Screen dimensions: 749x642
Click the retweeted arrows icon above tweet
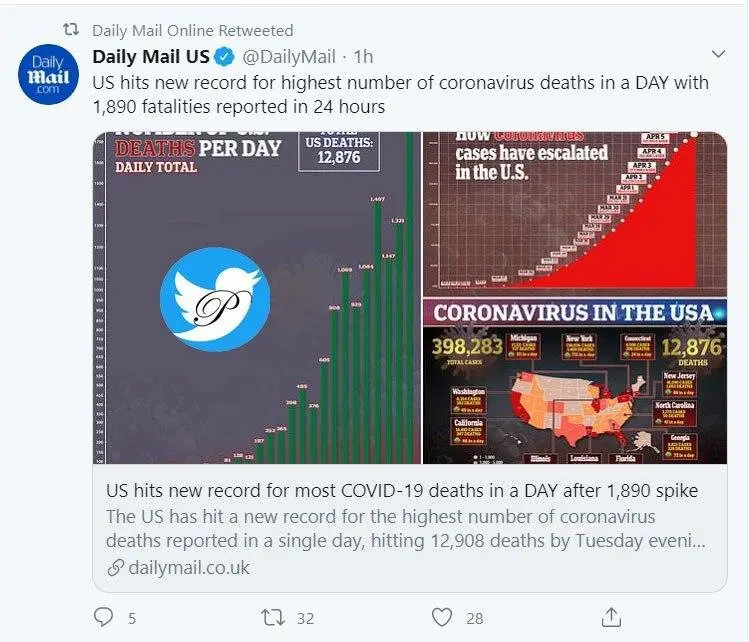point(71,31)
